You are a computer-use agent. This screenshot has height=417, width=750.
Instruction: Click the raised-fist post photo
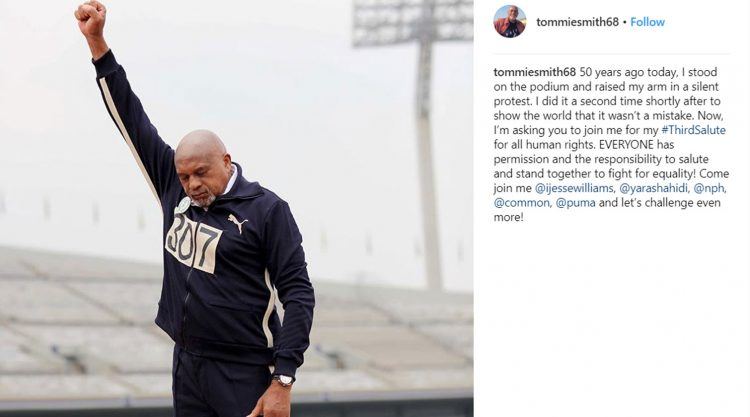click(237, 208)
